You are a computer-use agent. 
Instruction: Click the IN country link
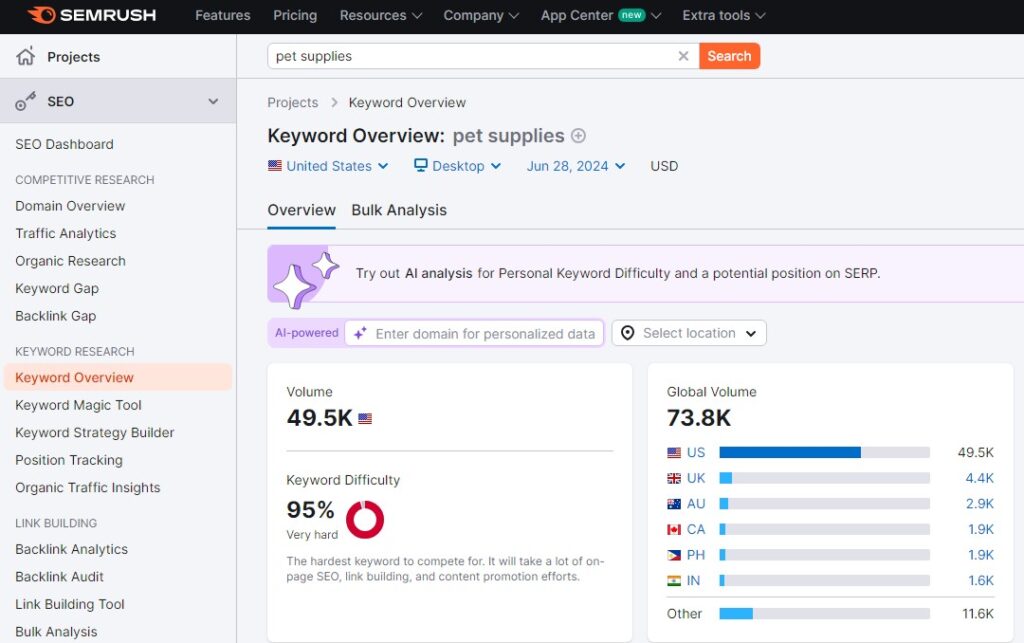(x=693, y=580)
